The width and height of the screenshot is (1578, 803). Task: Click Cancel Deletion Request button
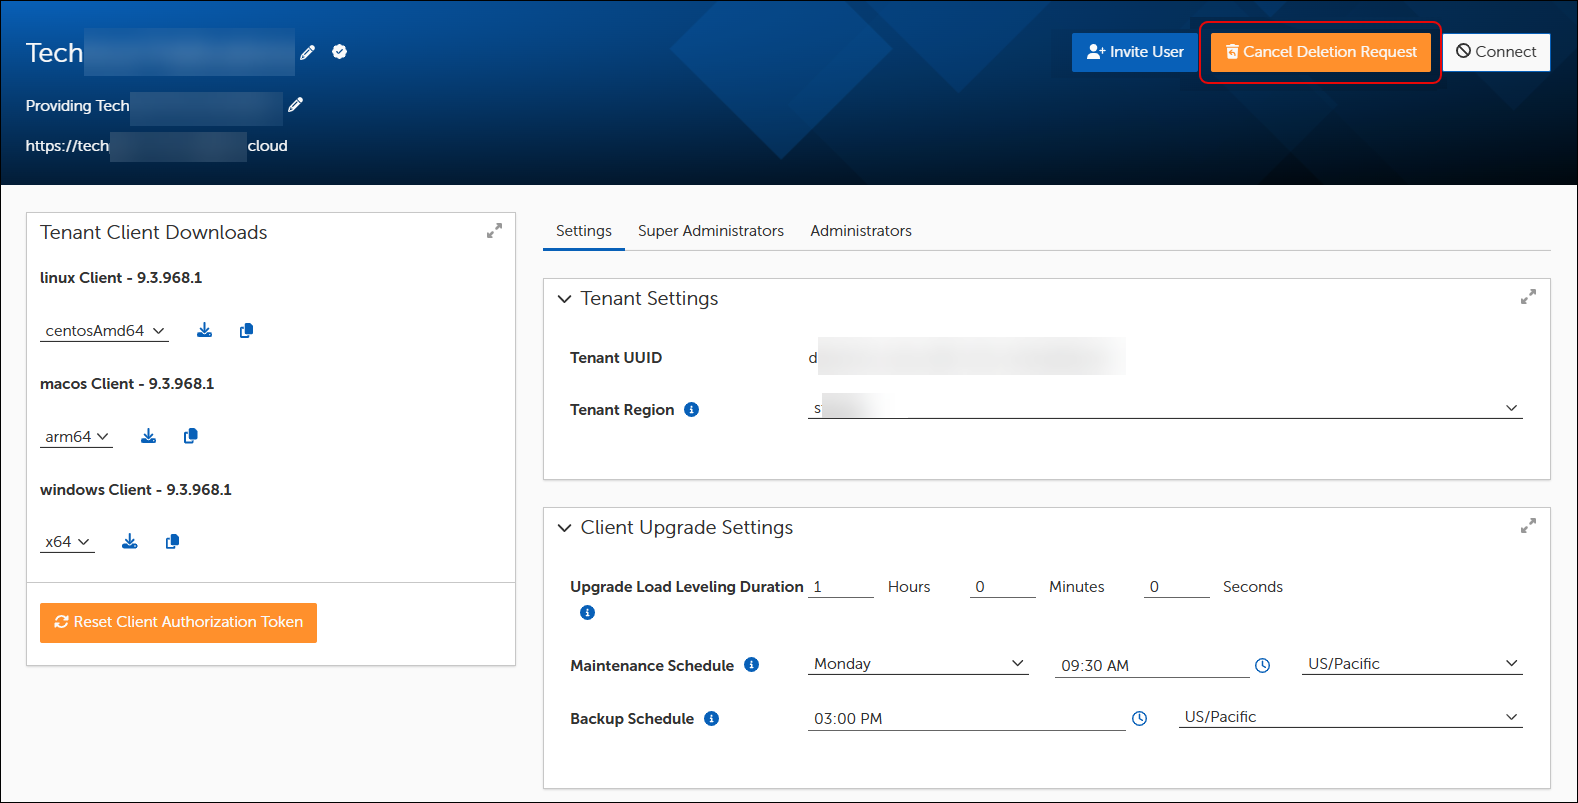(x=1321, y=52)
